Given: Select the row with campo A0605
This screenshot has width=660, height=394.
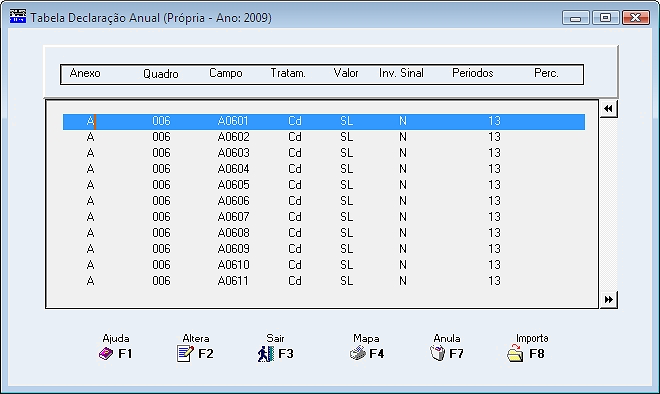Looking at the screenshot, I should click(x=324, y=185).
